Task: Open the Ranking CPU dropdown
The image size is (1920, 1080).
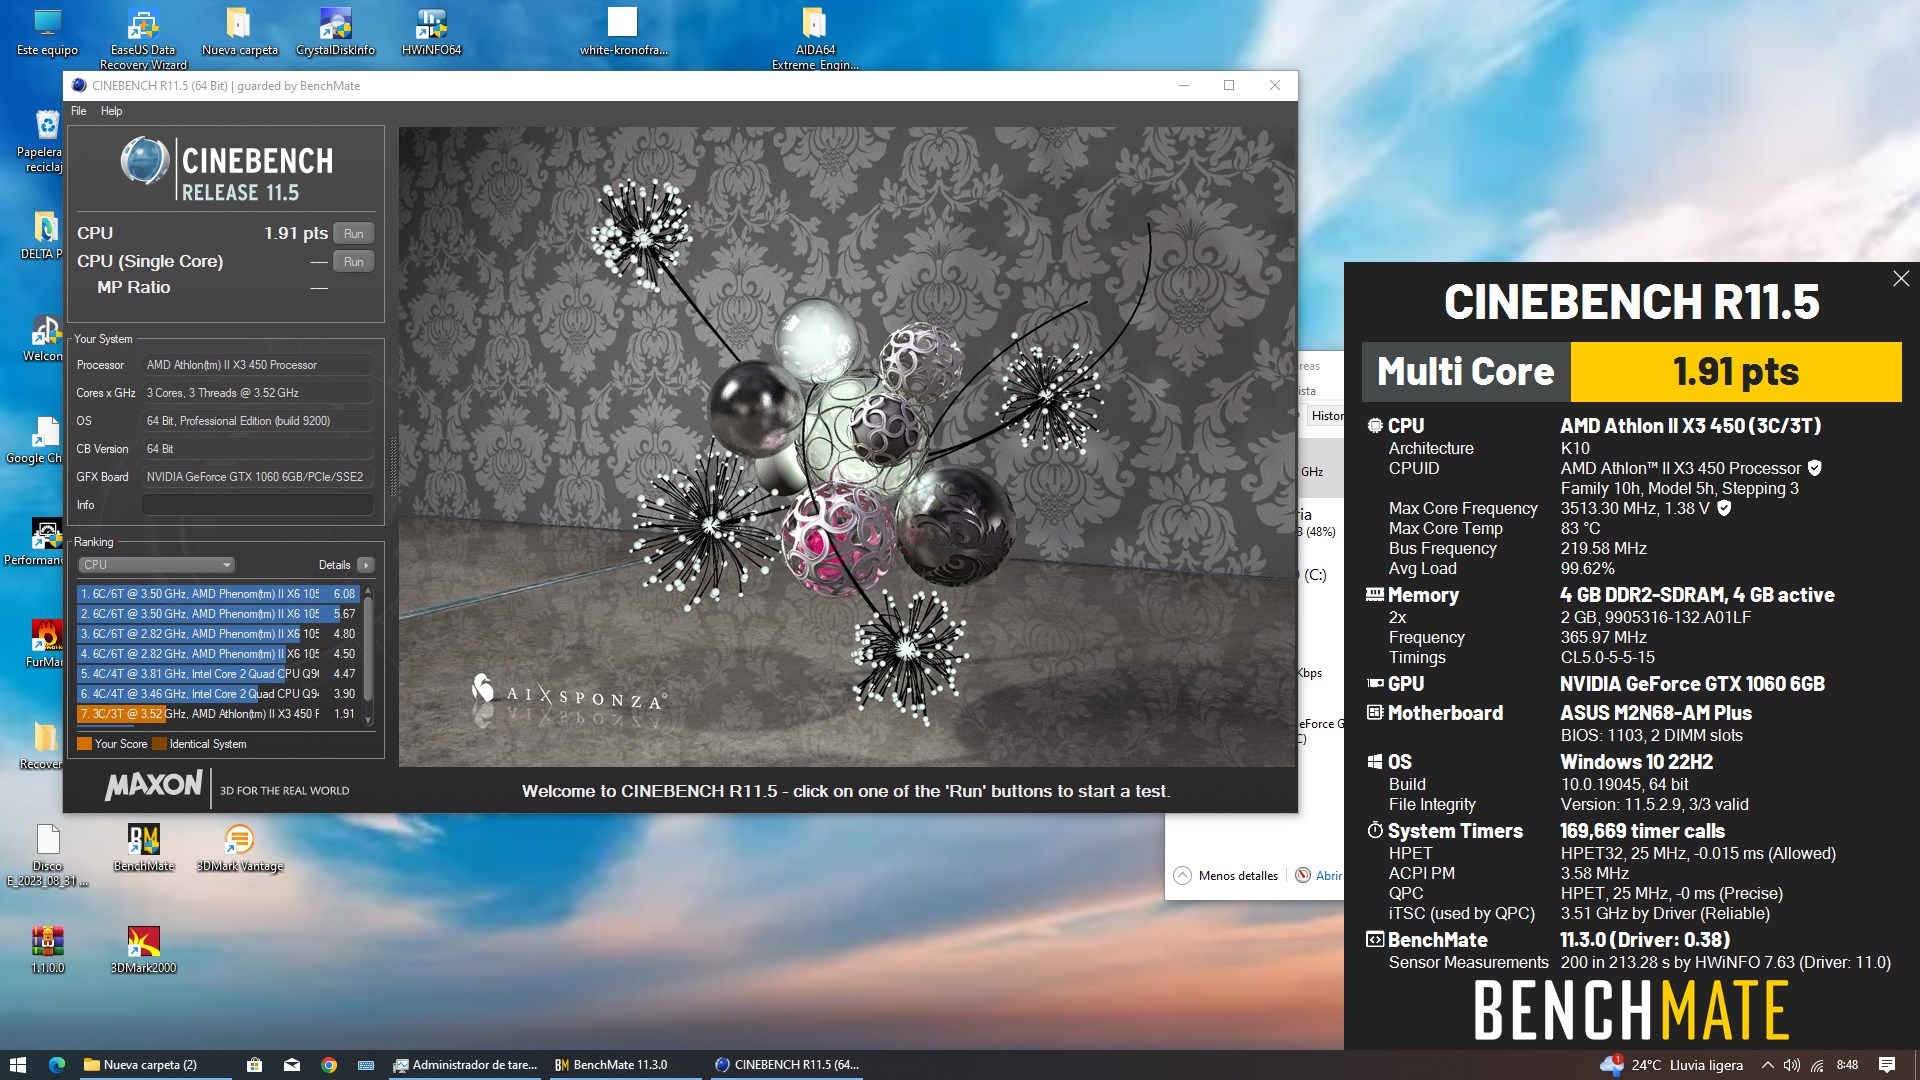Action: 157,565
